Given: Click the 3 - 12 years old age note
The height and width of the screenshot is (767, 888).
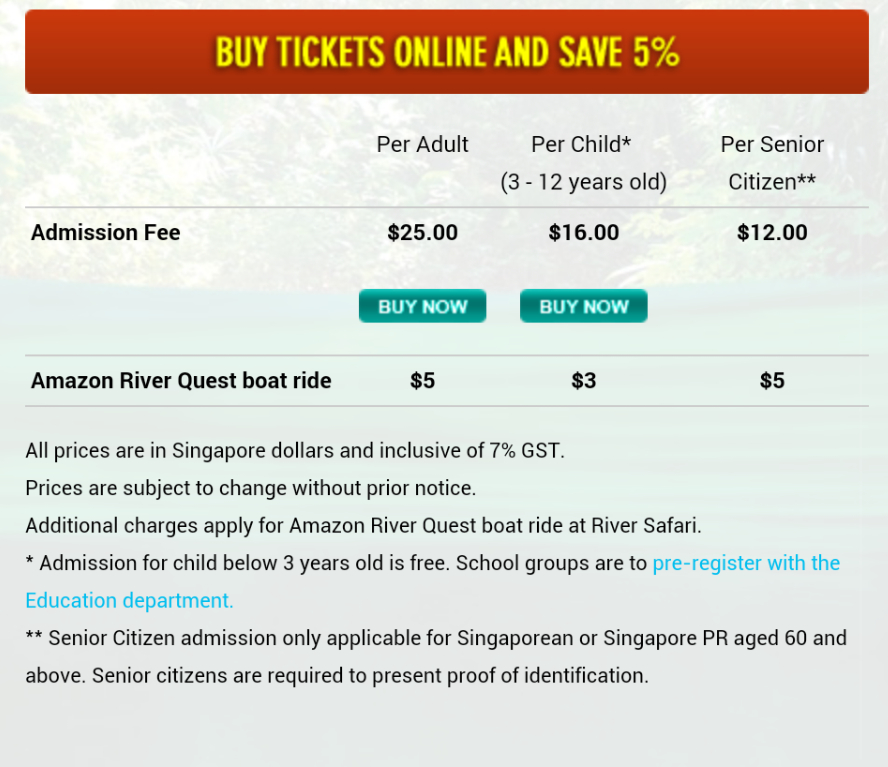Looking at the screenshot, I should 583,182.
